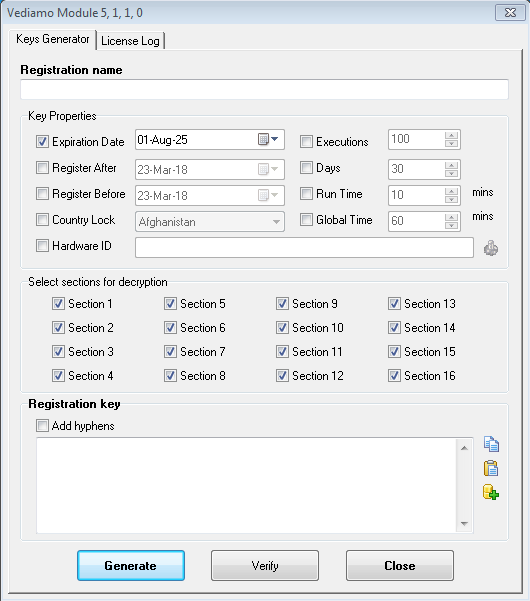Screen dimensions: 530x601
Task: Click the Generate button
Action: [x=131, y=566]
